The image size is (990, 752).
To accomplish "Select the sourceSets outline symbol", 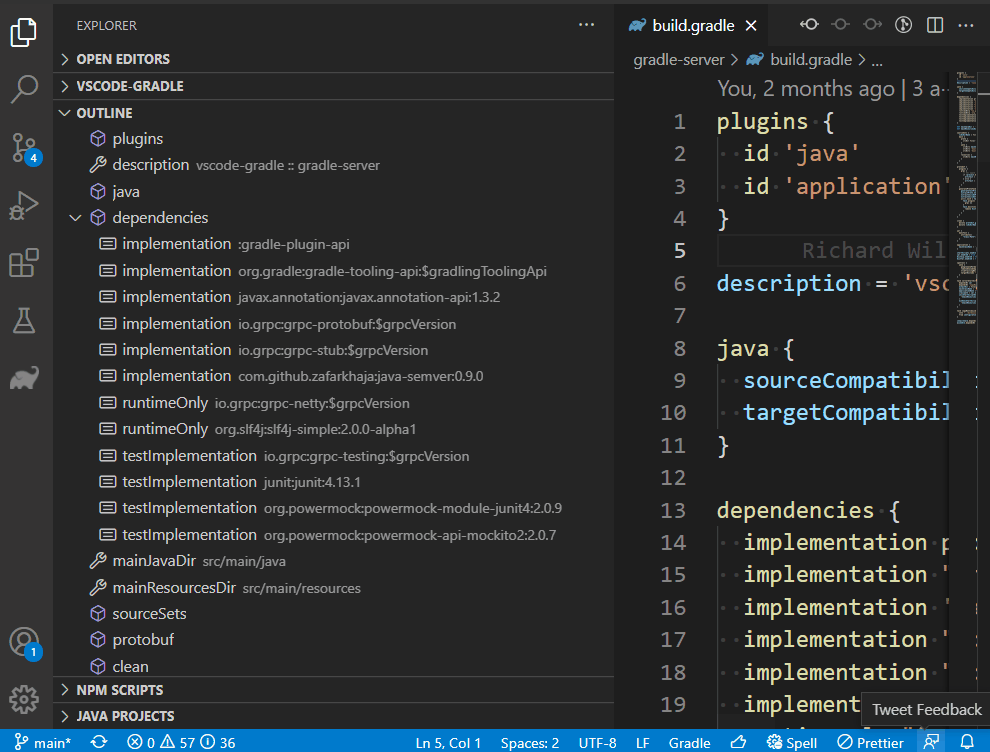I will click(x=333, y=614).
